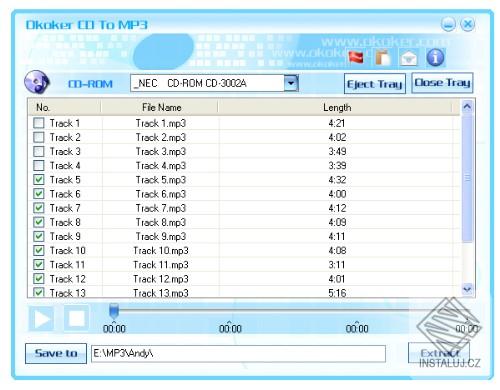Click the playback position slider handle
This screenshot has height=390, width=500.
[x=114, y=311]
